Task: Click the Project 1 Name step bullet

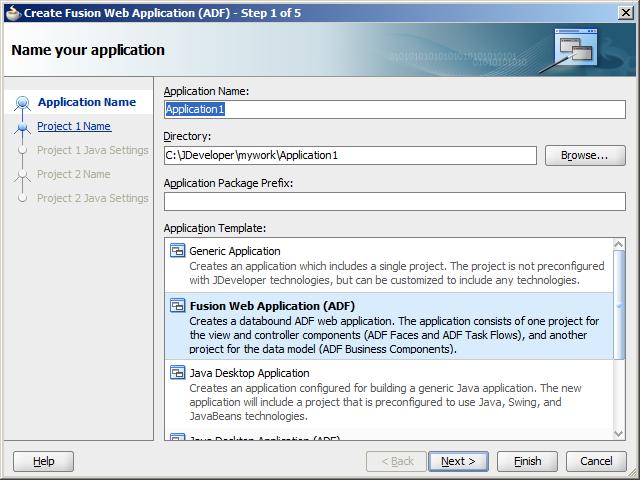Action: (22, 127)
